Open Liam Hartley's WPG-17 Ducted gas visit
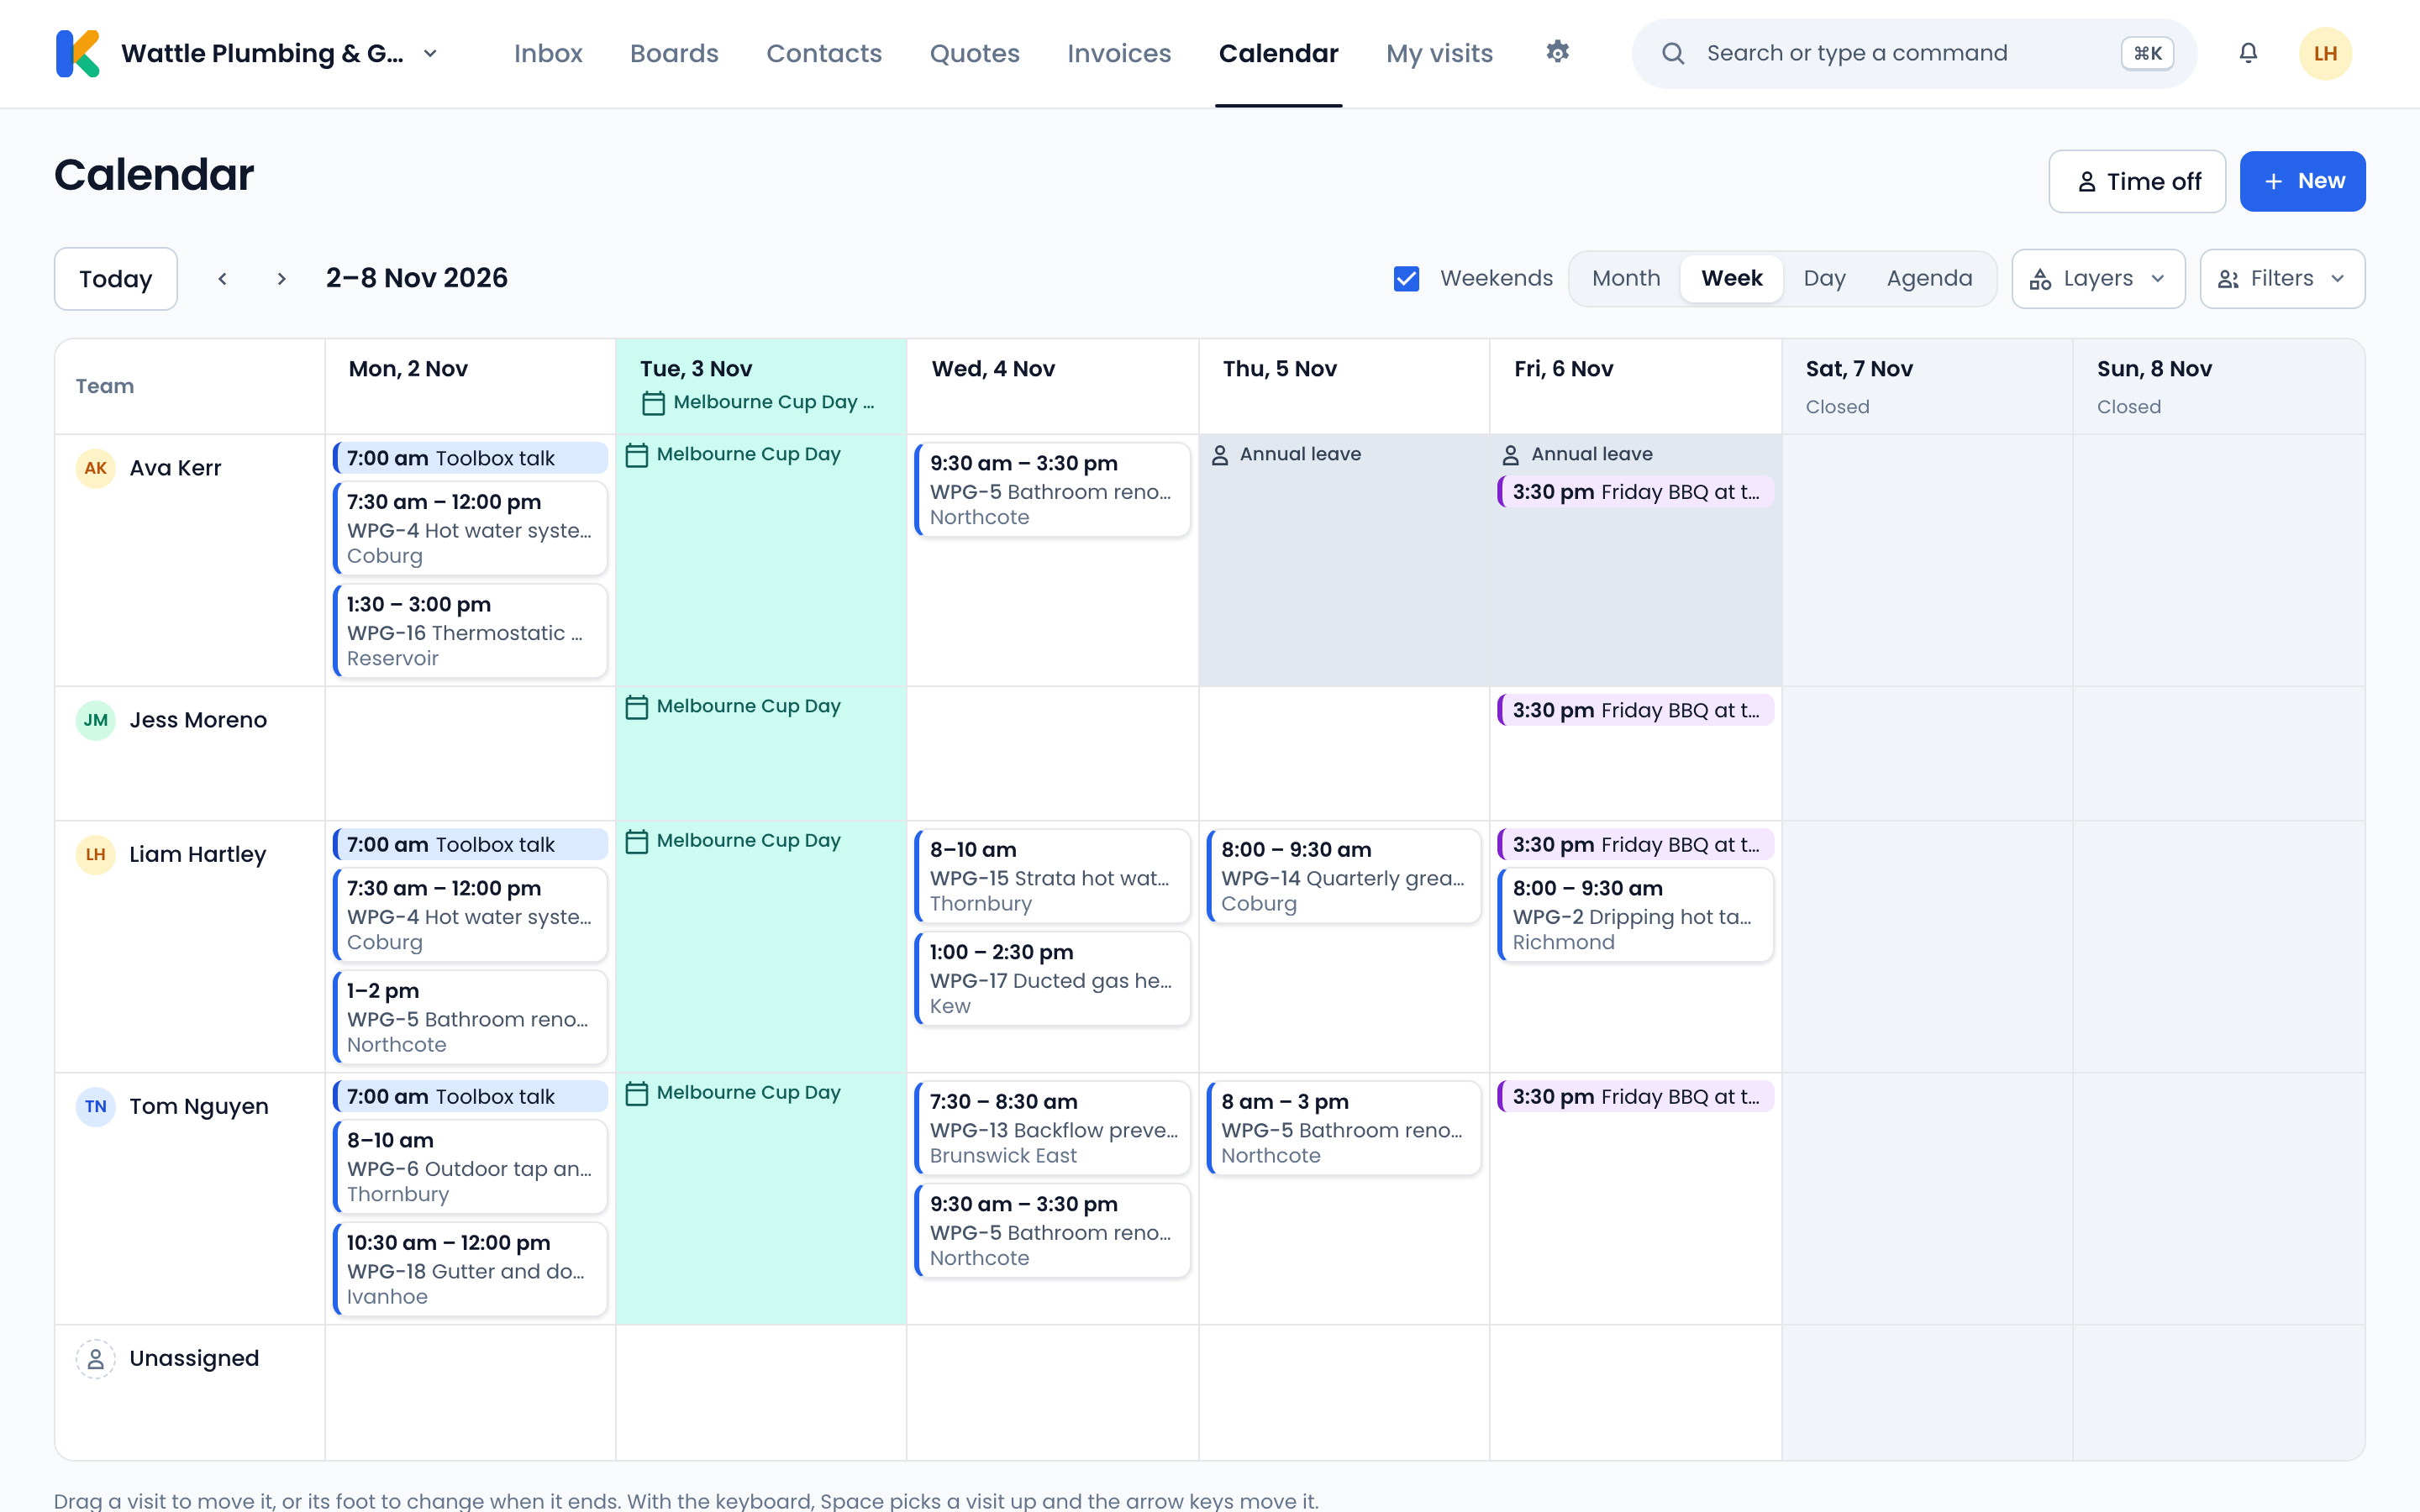Viewport: 2420px width, 1512px height. point(1053,979)
